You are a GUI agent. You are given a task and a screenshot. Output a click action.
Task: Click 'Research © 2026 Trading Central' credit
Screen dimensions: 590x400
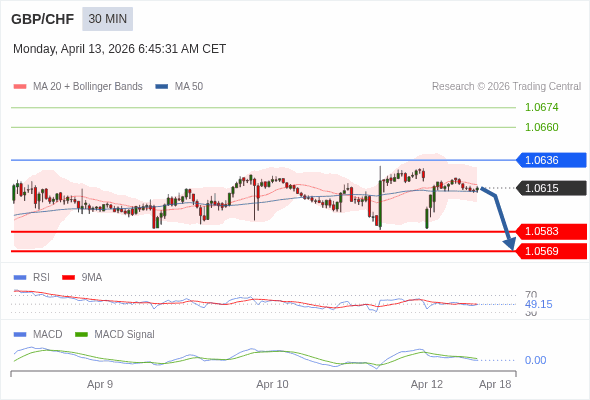click(506, 87)
